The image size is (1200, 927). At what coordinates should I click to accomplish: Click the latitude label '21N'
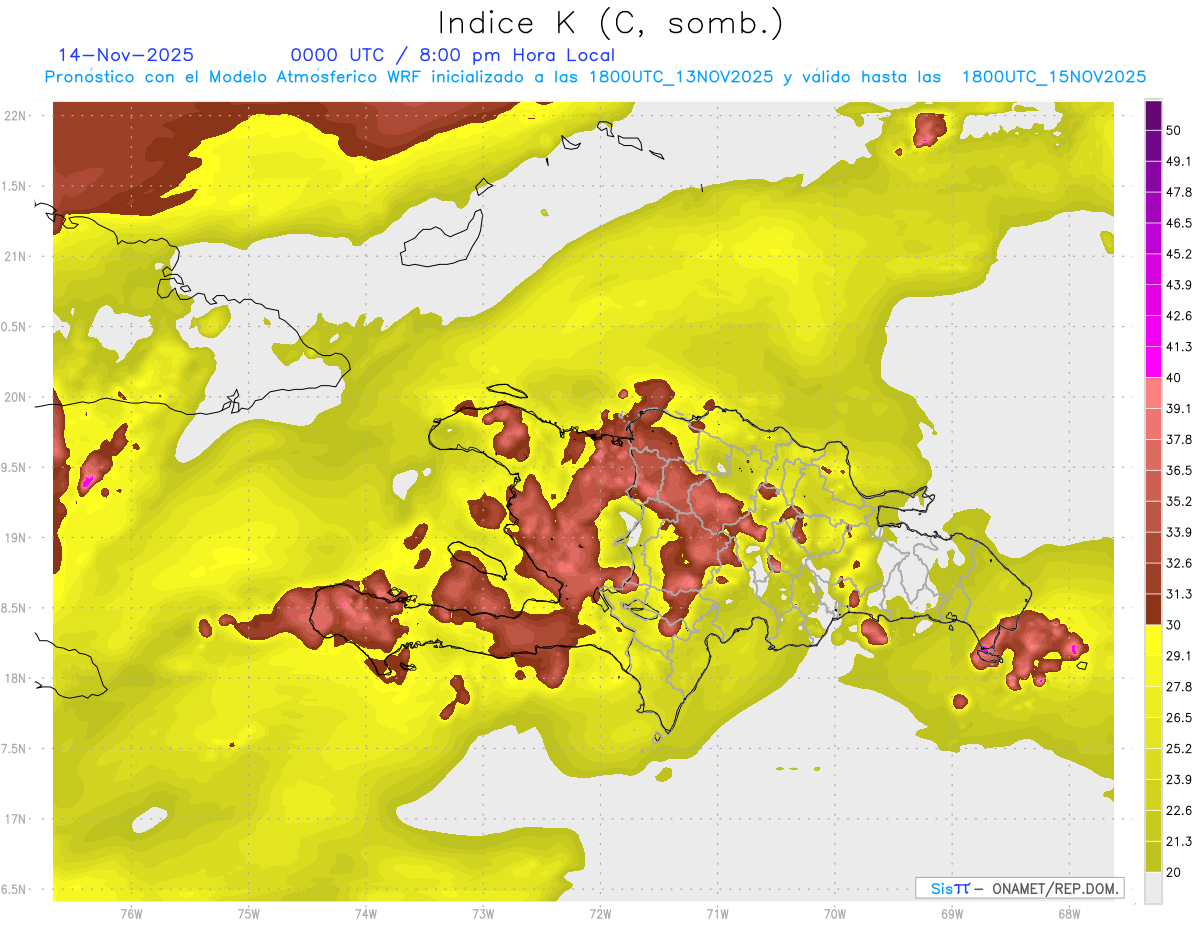click(x=16, y=256)
